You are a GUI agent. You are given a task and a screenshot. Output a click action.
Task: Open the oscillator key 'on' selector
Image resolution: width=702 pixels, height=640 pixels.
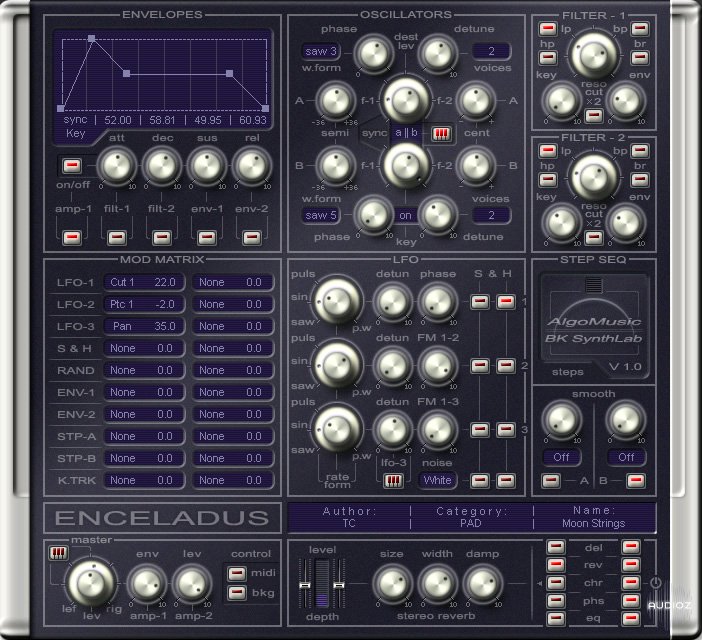(405, 216)
